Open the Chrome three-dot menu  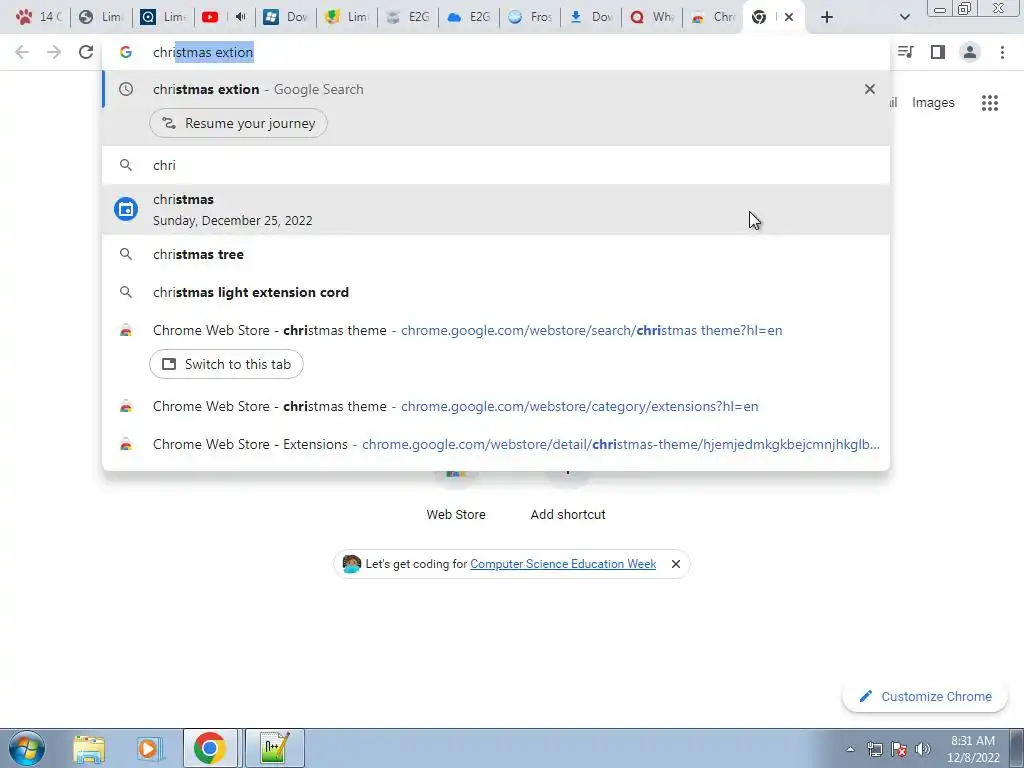tap(1002, 52)
